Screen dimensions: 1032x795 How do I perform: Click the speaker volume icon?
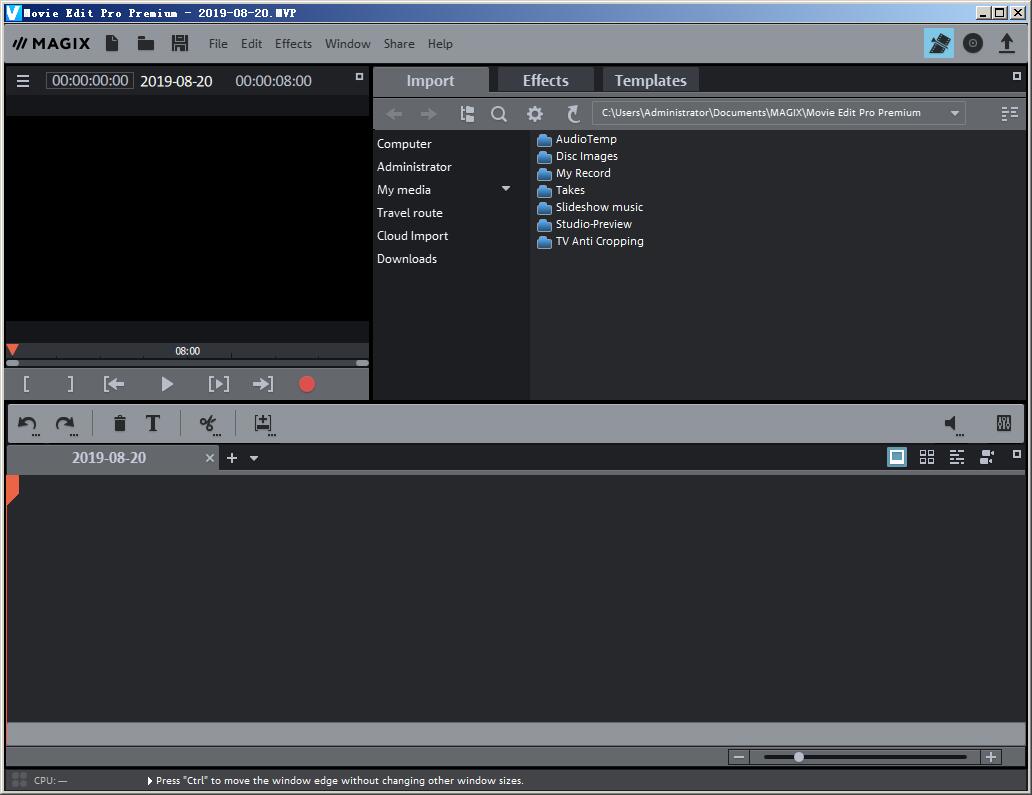coord(952,424)
